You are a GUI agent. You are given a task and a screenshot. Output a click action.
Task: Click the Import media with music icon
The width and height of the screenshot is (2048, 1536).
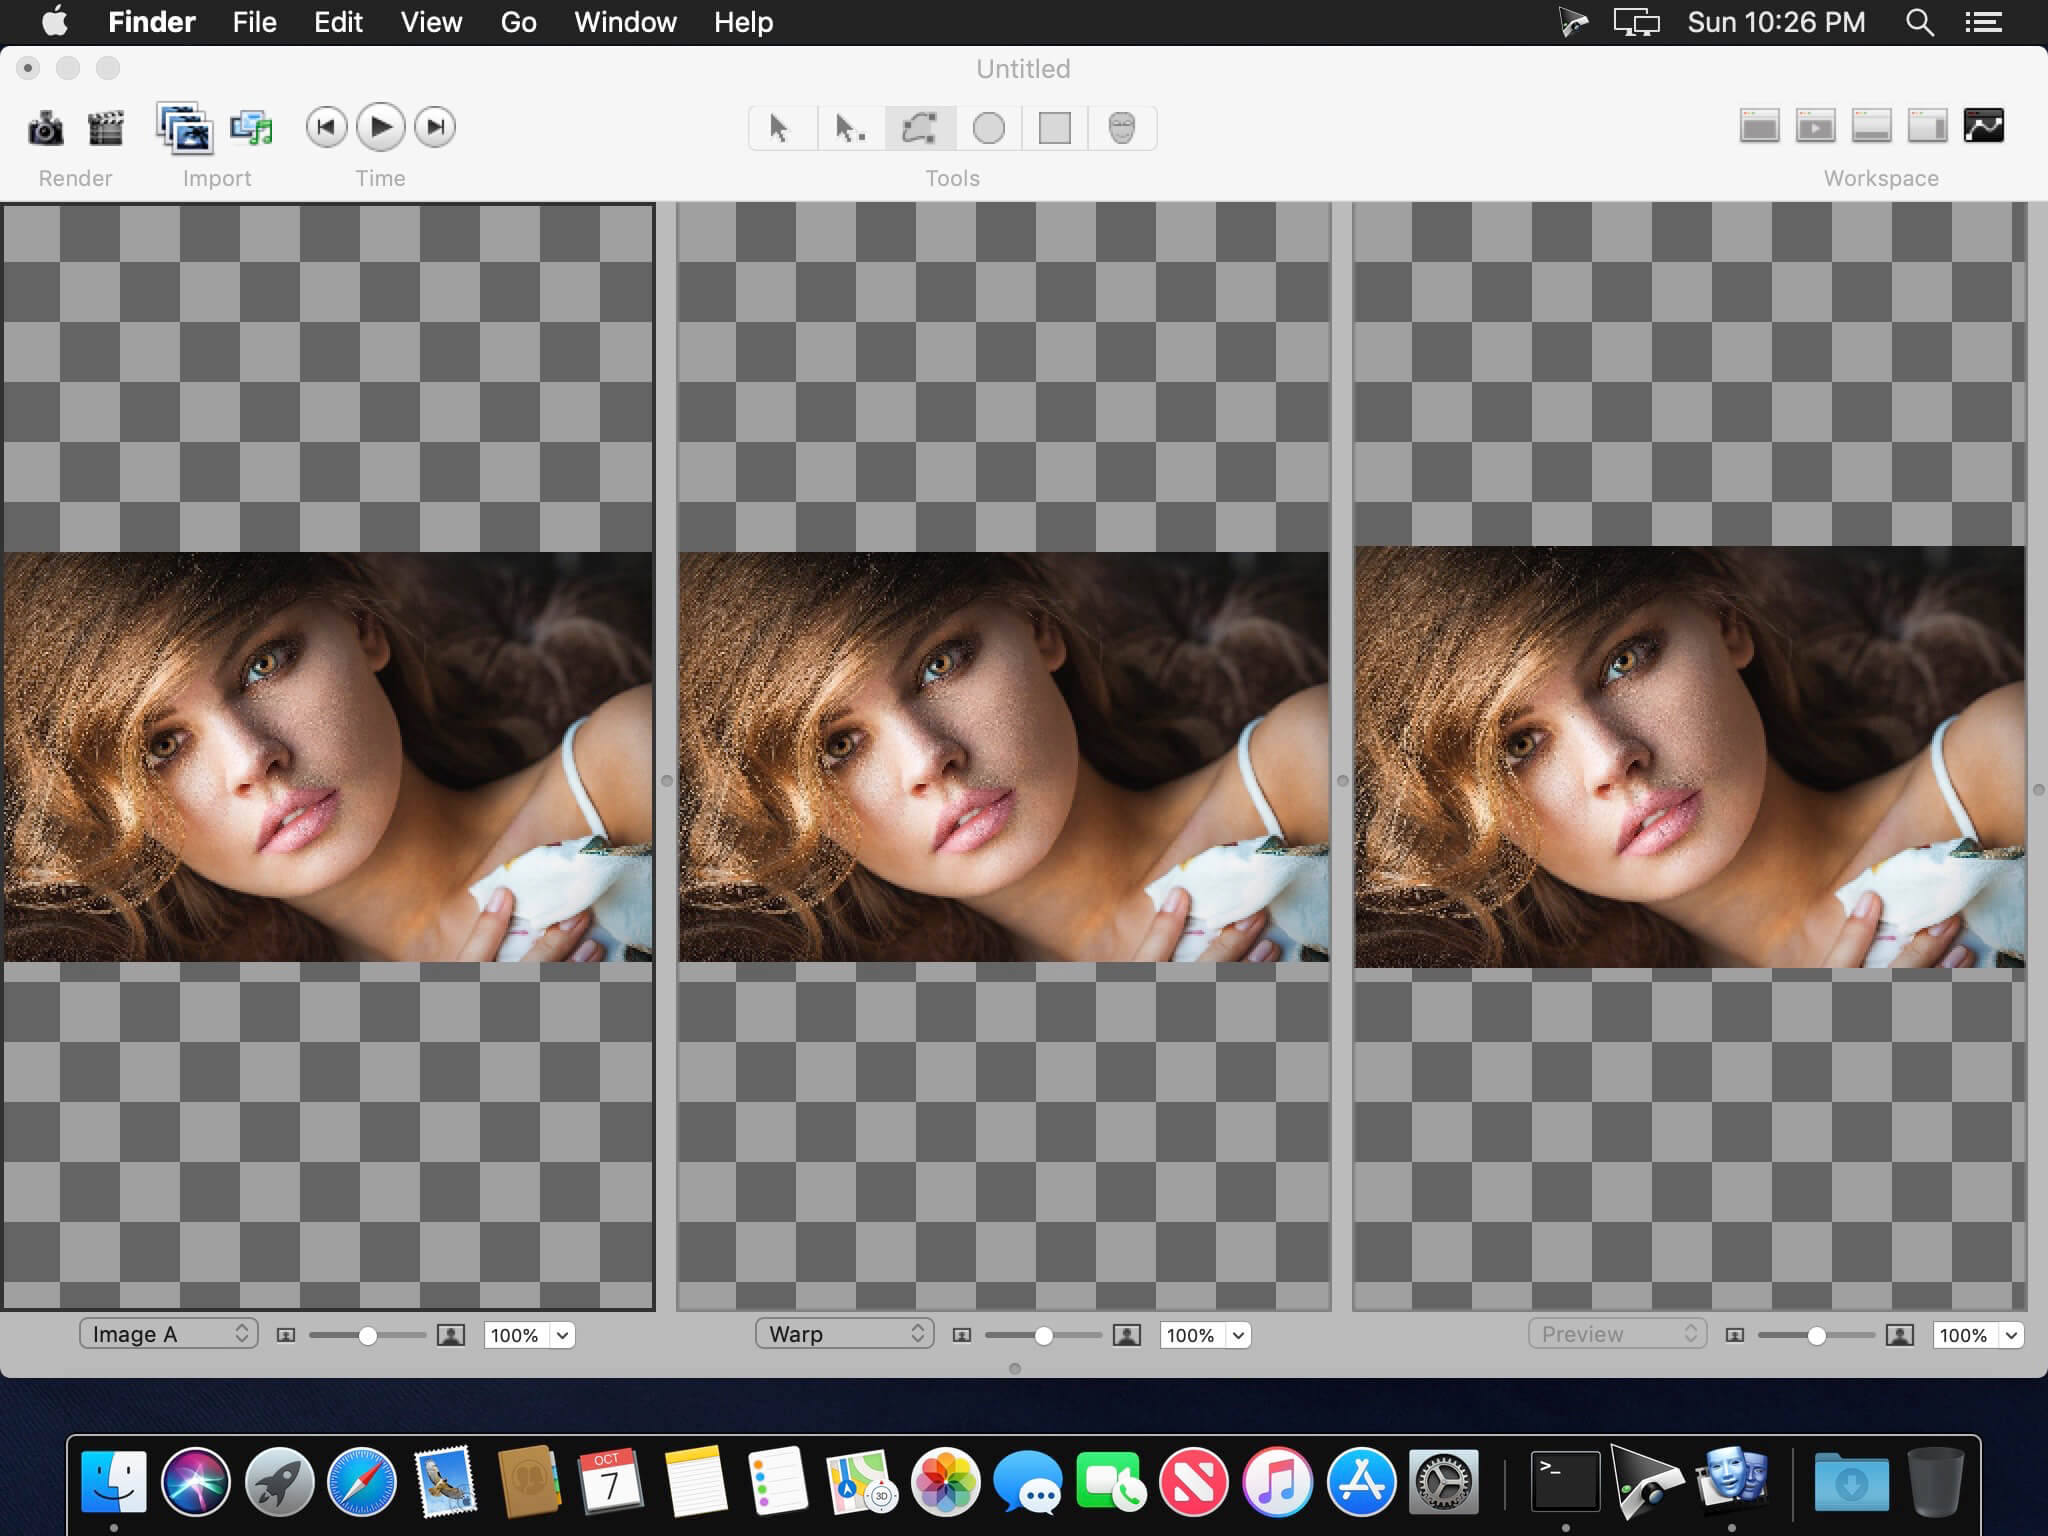251,128
